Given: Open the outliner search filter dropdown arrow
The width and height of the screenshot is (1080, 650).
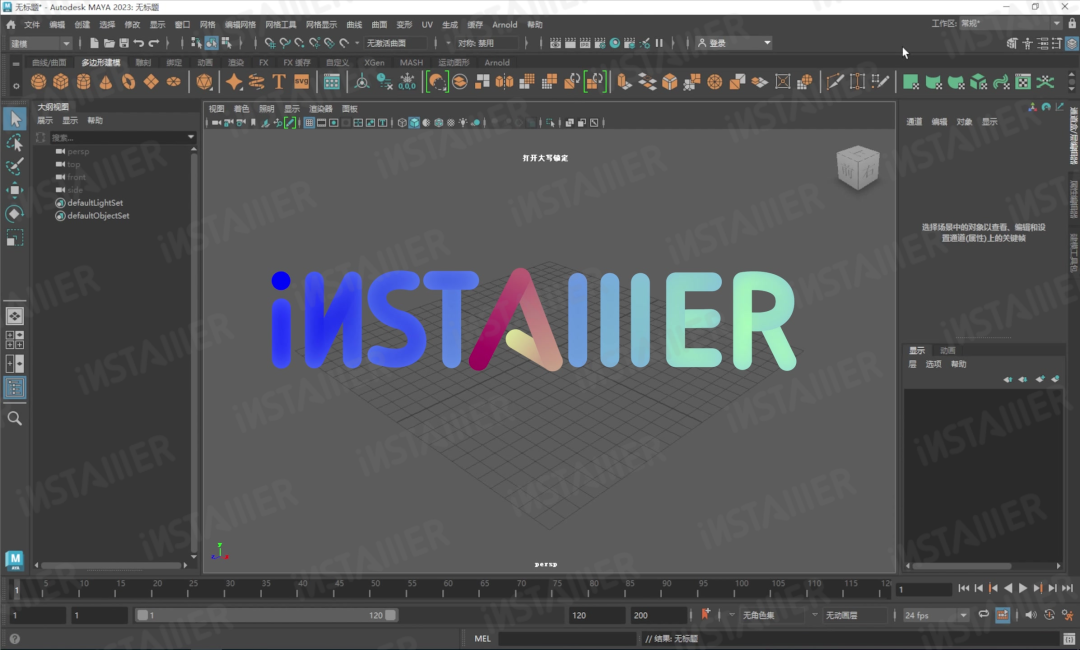Looking at the screenshot, I should [191, 137].
